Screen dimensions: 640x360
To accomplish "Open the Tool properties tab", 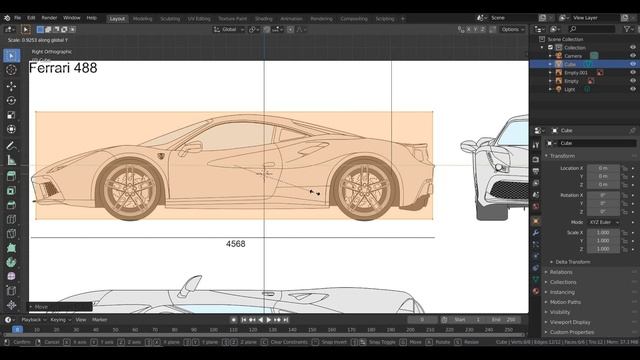I will pyautogui.click(x=536, y=145).
